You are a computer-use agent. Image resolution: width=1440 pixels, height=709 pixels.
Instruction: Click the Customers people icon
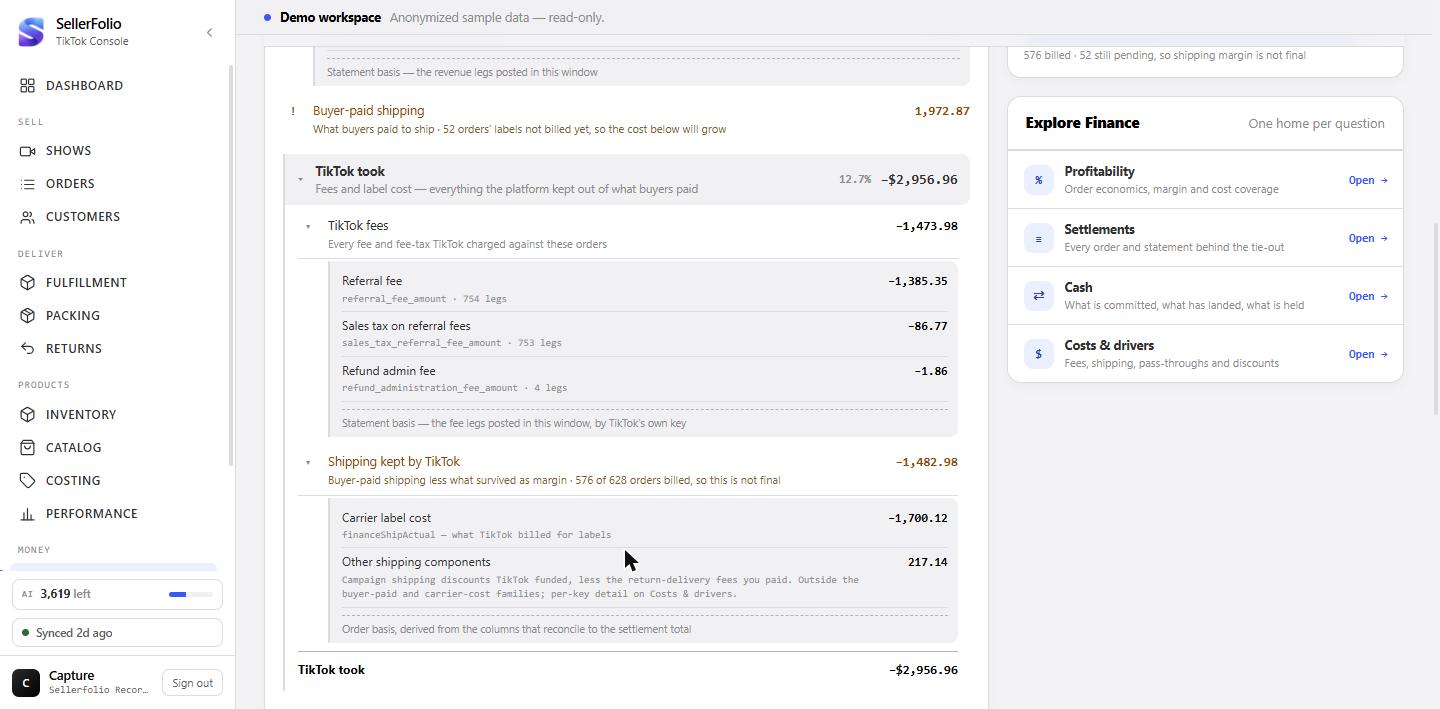tap(28, 217)
